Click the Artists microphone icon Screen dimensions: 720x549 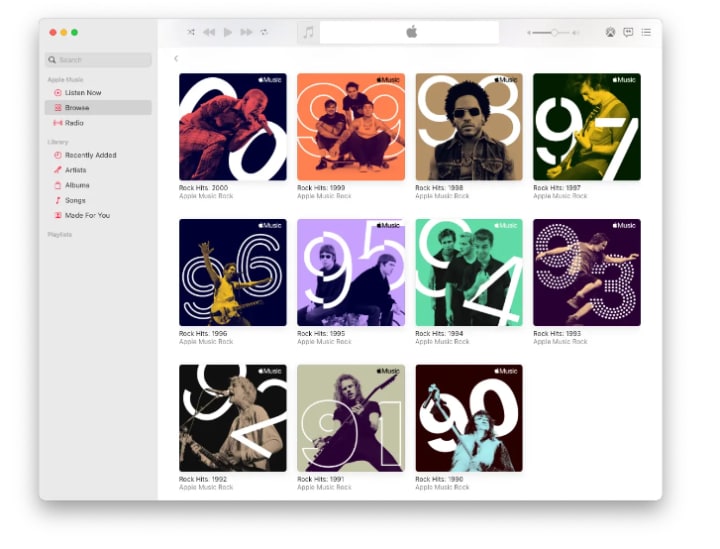pyautogui.click(x=58, y=170)
